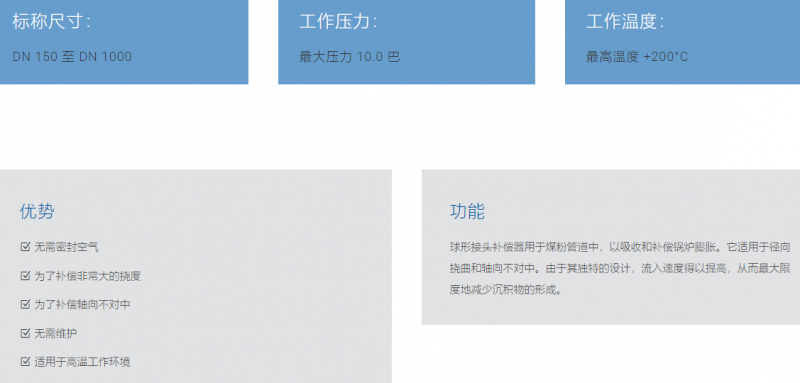Viewport: 800px width, 383px height.
Task: Click the 适用于高温工作环境 list item text
Action: [x=82, y=362]
